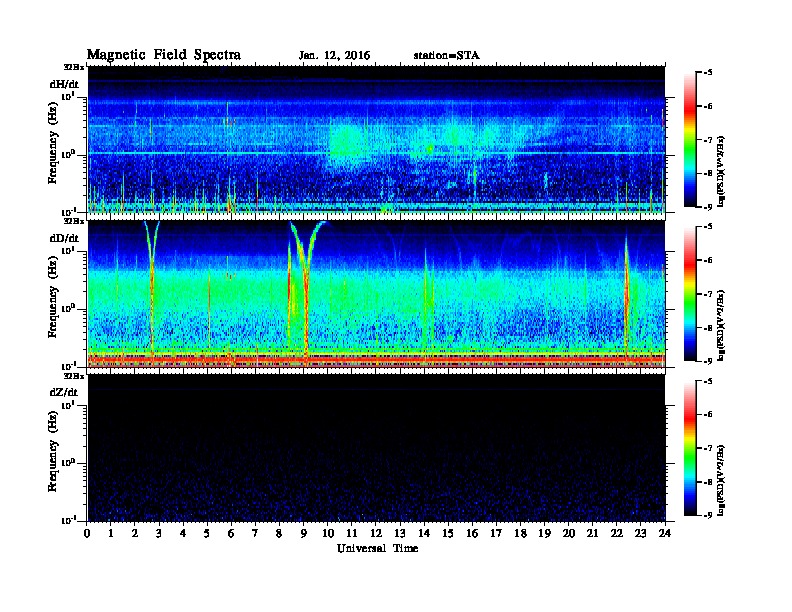This screenshot has height=612, width=792.
Task: Click the log(PSD) label beside dZ/dt color bar
Action: click(721, 480)
